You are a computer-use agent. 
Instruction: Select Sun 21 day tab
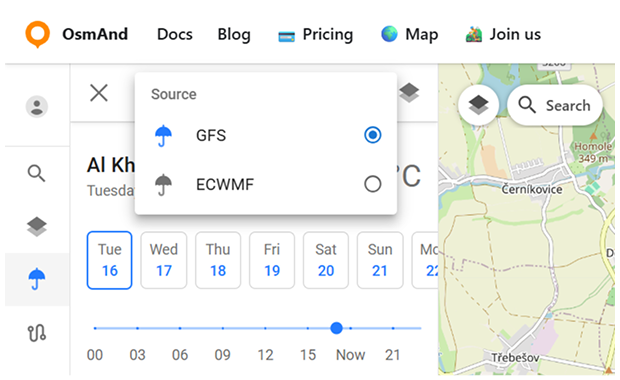click(x=380, y=260)
